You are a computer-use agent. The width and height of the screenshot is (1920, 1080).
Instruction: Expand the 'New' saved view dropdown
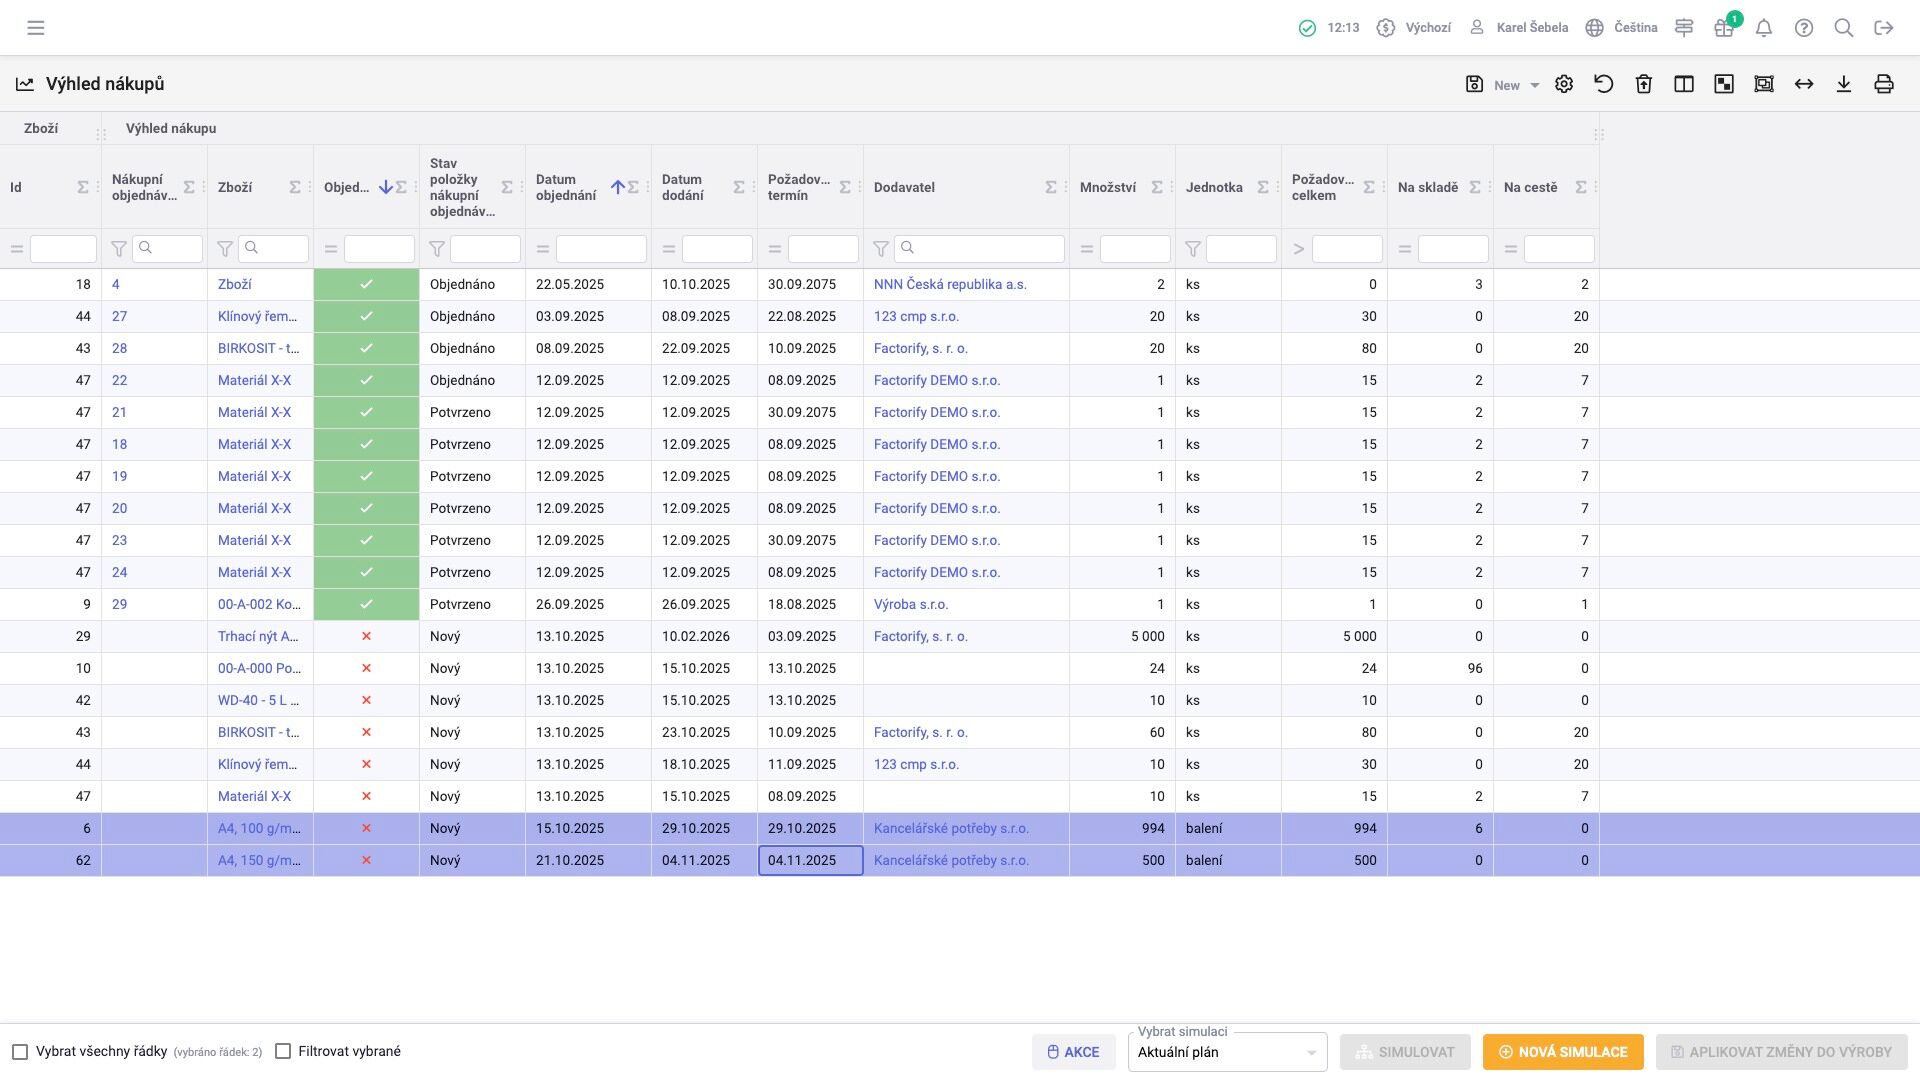coord(1535,86)
